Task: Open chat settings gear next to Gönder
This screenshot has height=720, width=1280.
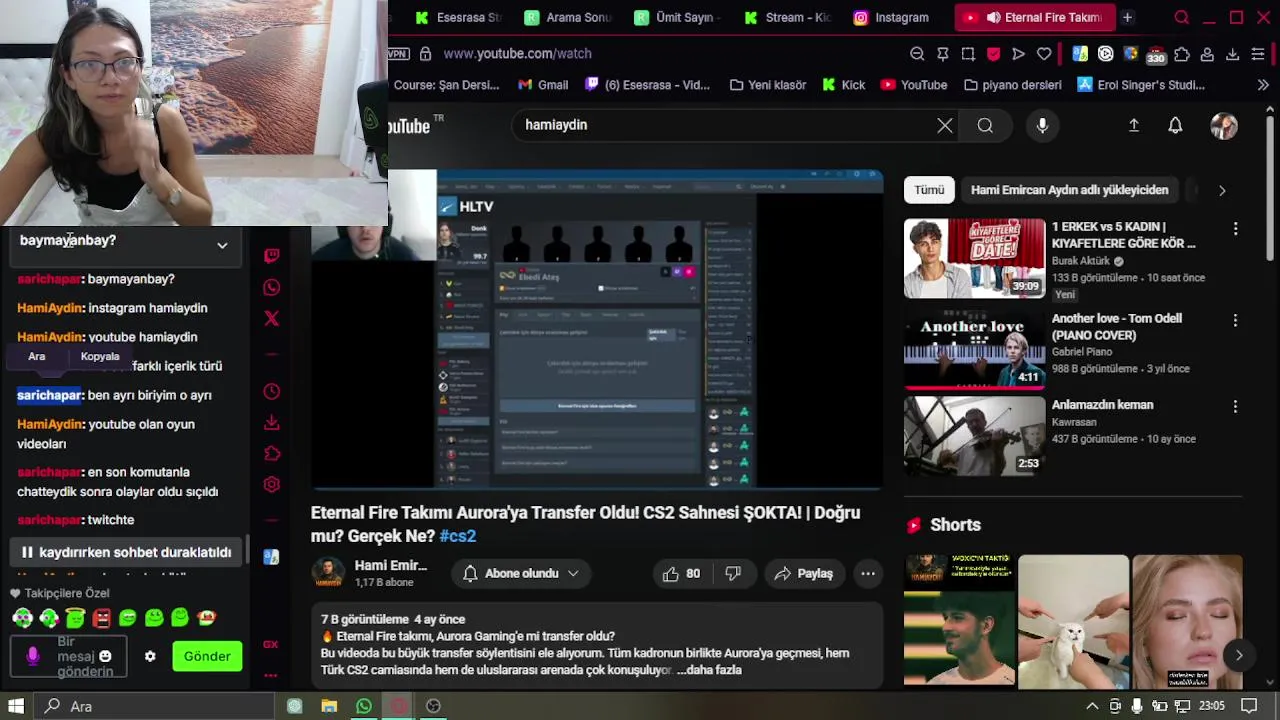Action: click(x=150, y=656)
